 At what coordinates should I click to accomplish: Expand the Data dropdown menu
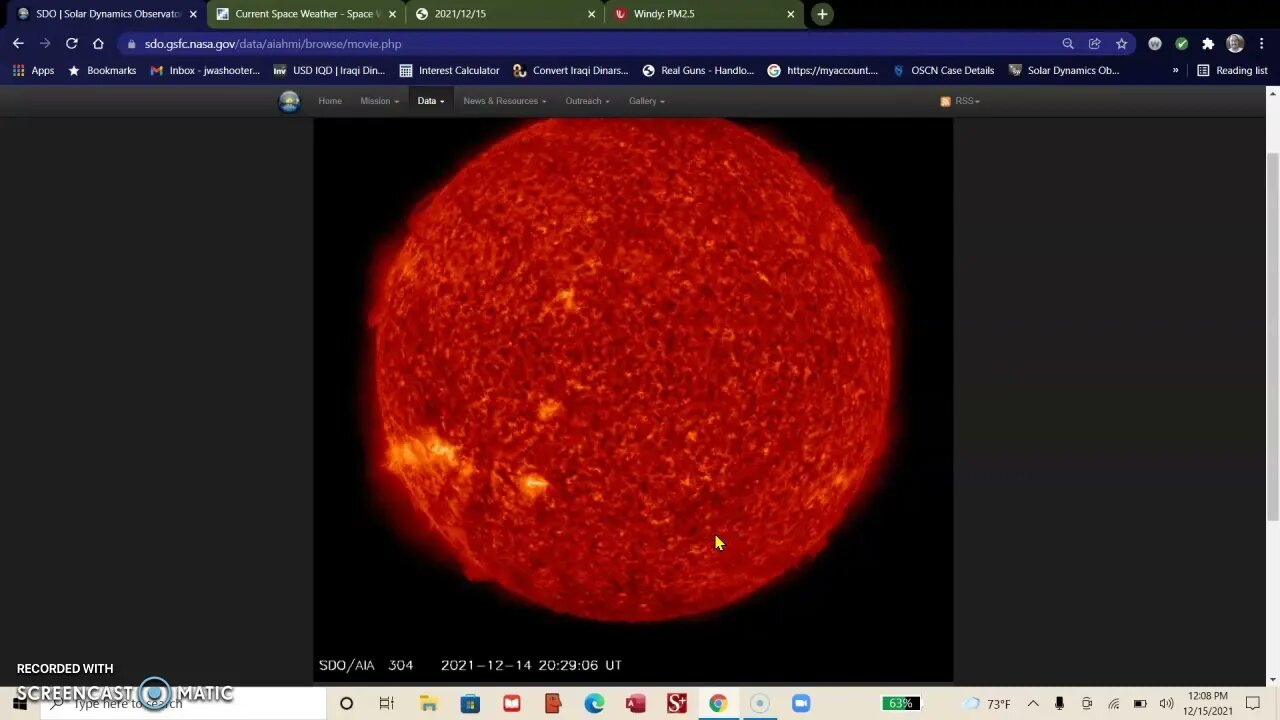[431, 101]
